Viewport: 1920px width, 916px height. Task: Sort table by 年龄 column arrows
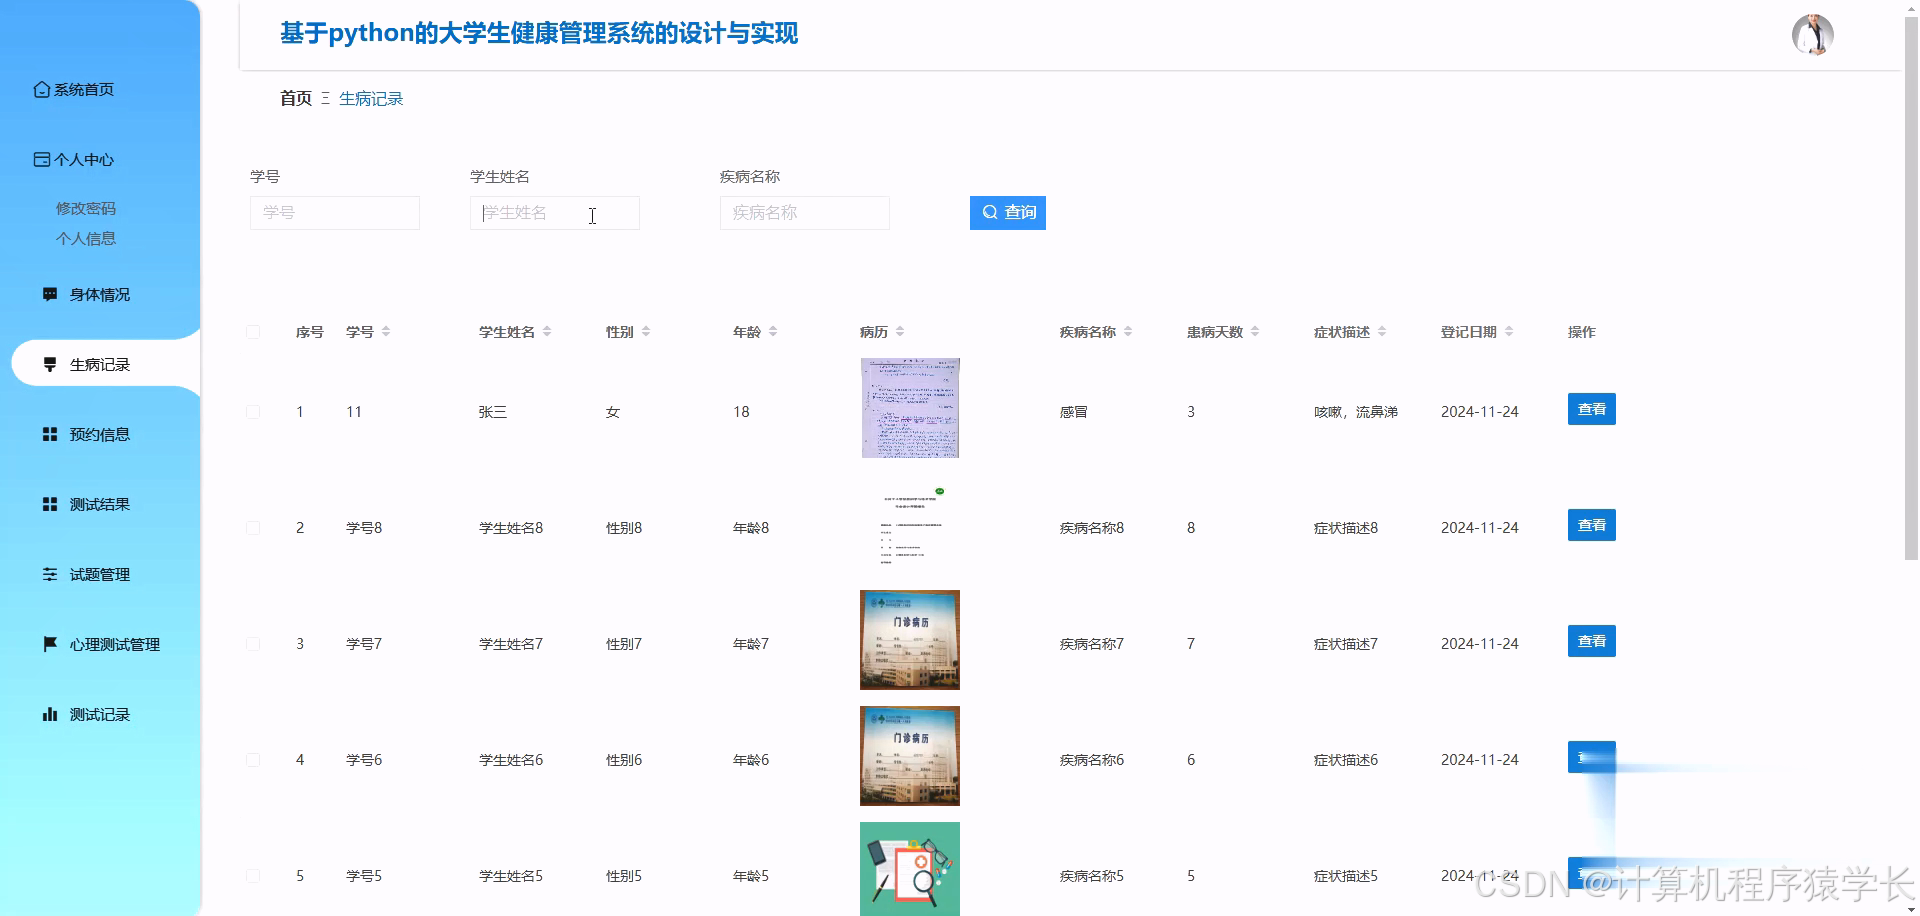(x=773, y=332)
